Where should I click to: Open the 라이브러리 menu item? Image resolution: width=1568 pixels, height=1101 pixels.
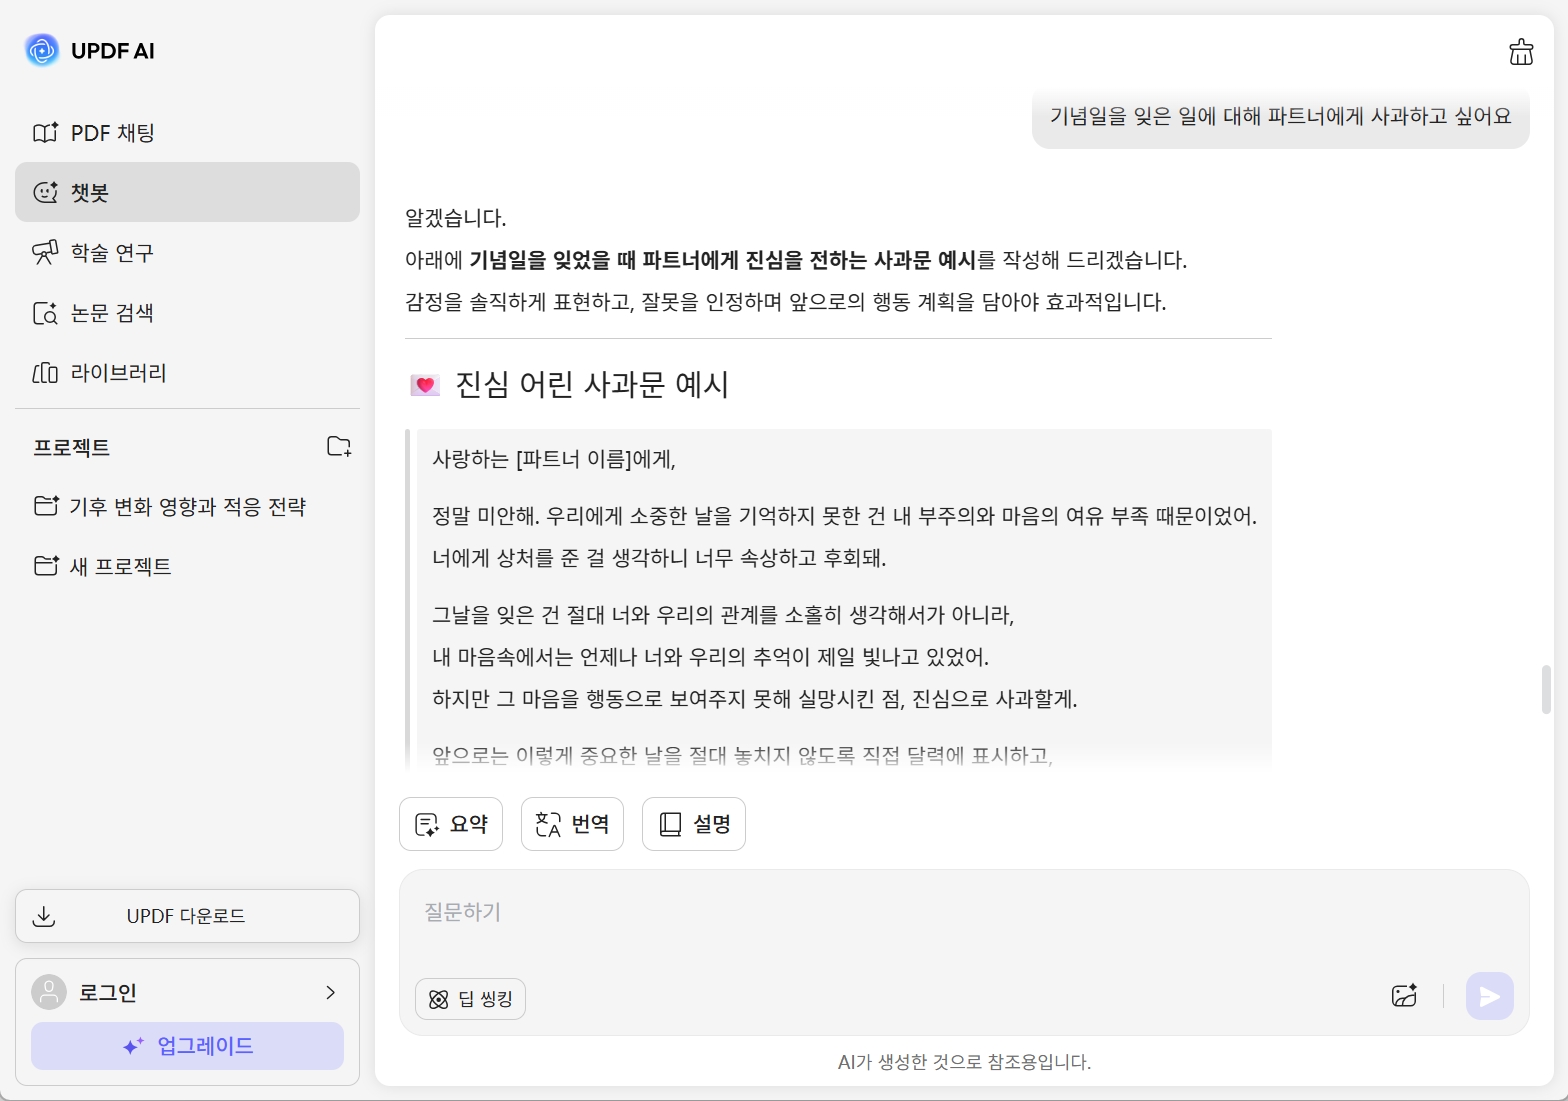click(118, 373)
